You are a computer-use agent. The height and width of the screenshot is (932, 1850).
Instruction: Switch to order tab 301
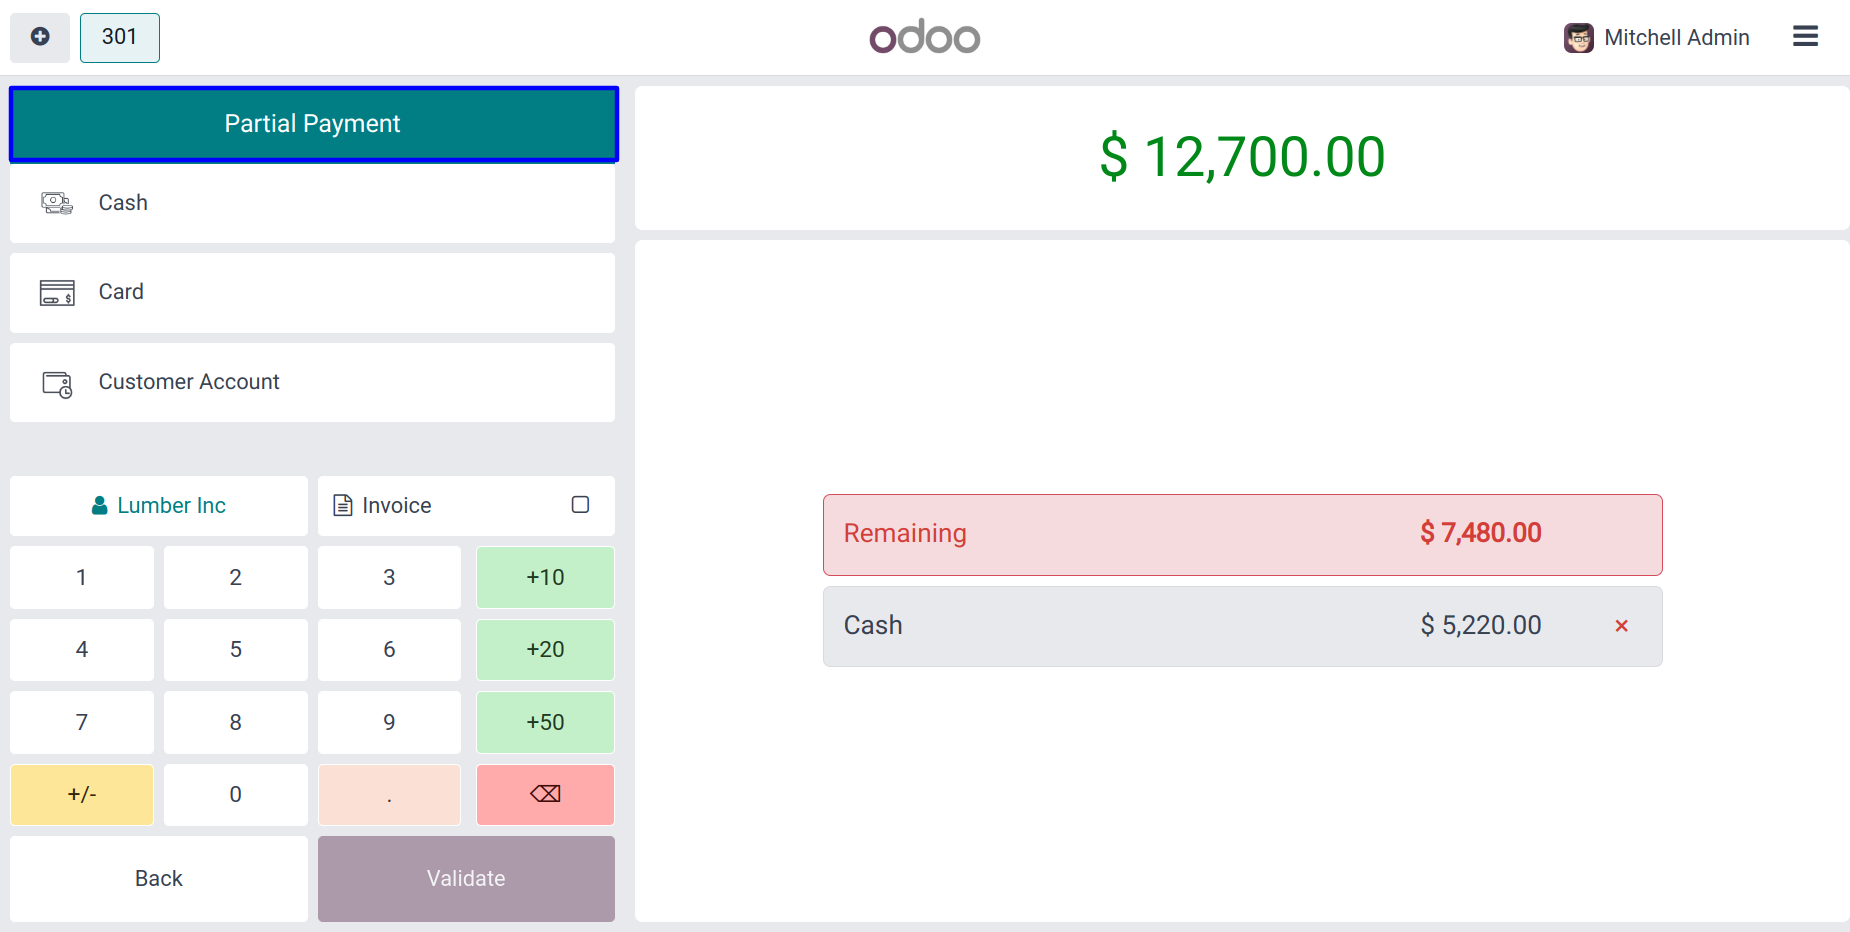(120, 37)
